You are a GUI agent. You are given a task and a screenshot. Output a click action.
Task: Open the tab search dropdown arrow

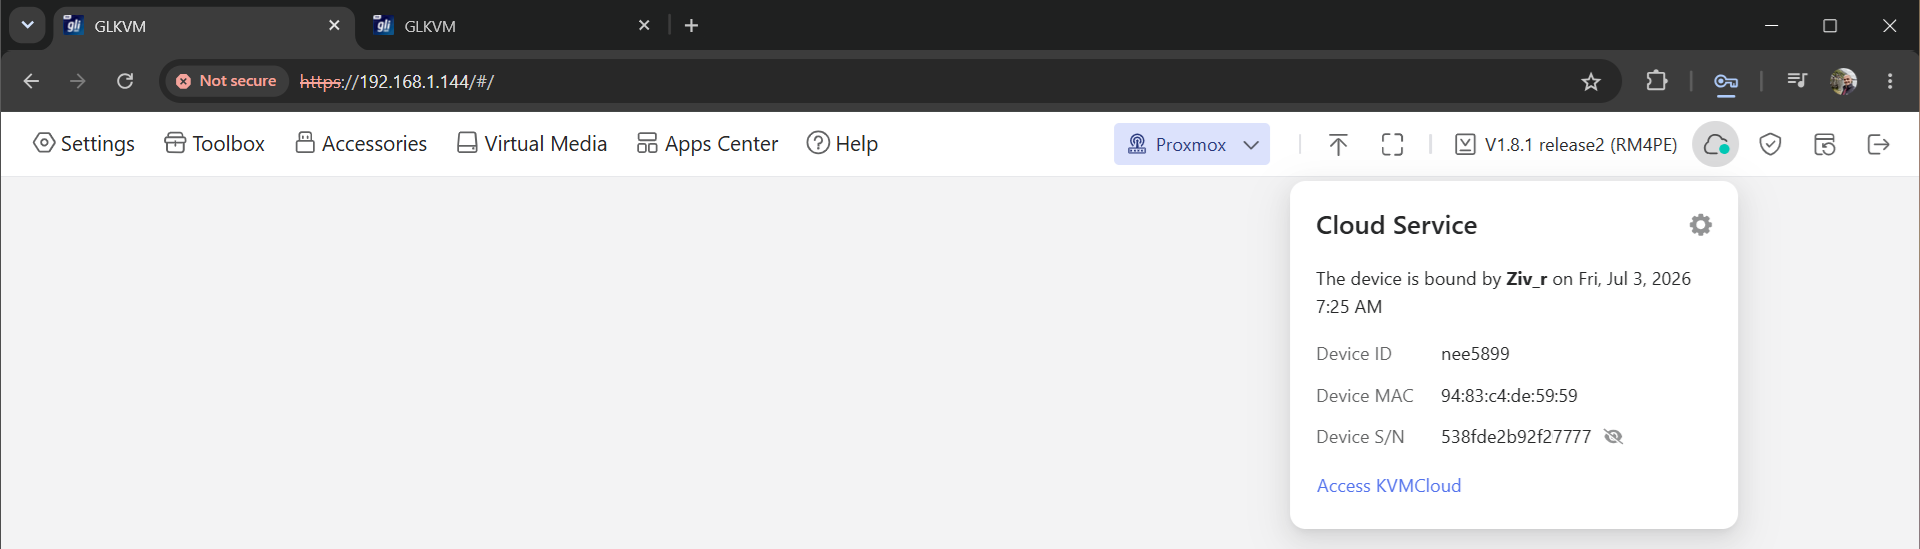(x=27, y=25)
